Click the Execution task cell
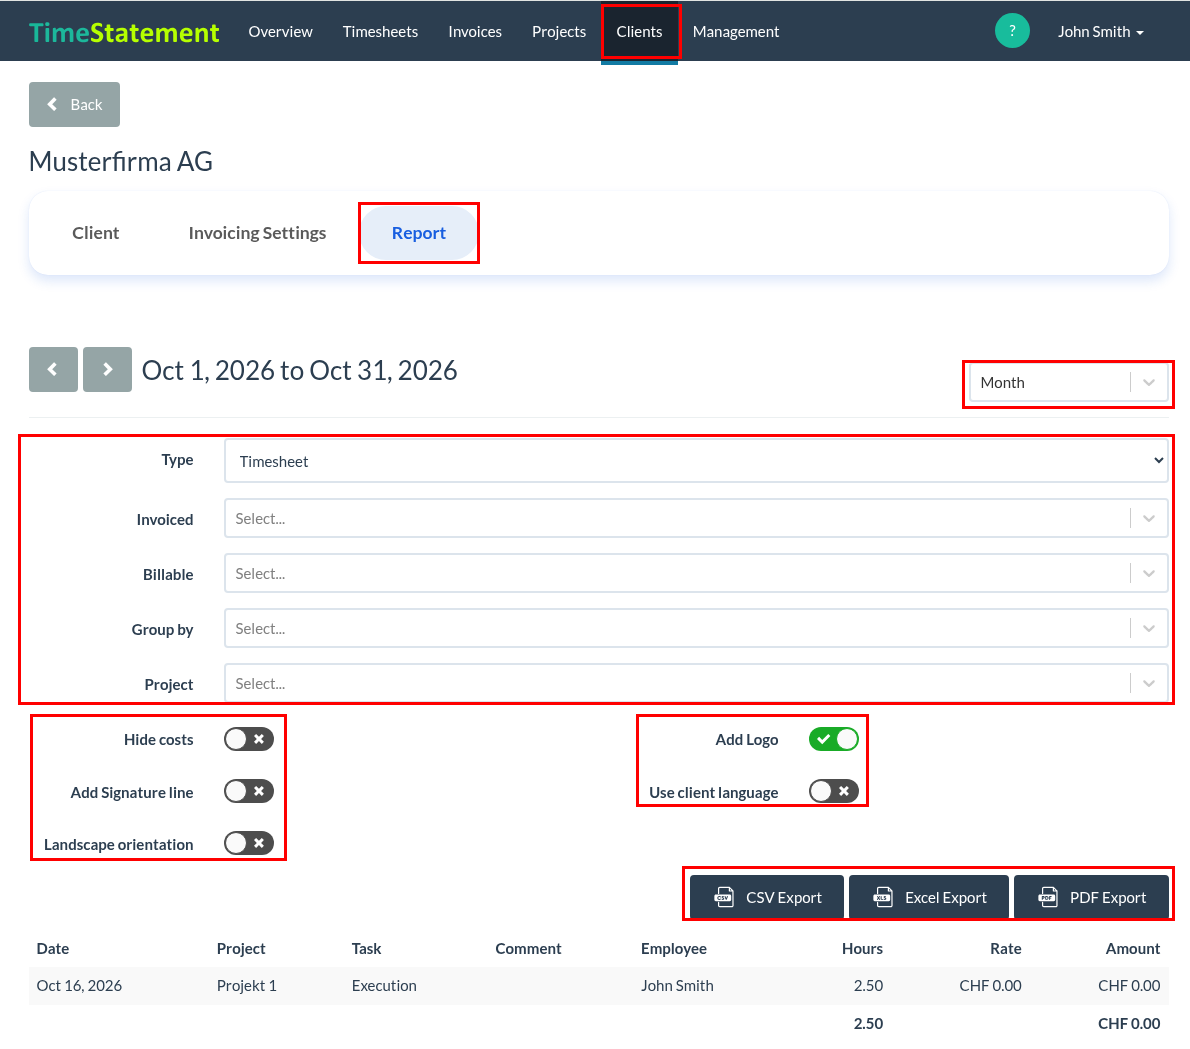Viewport: 1190px width, 1049px height. coord(384,985)
